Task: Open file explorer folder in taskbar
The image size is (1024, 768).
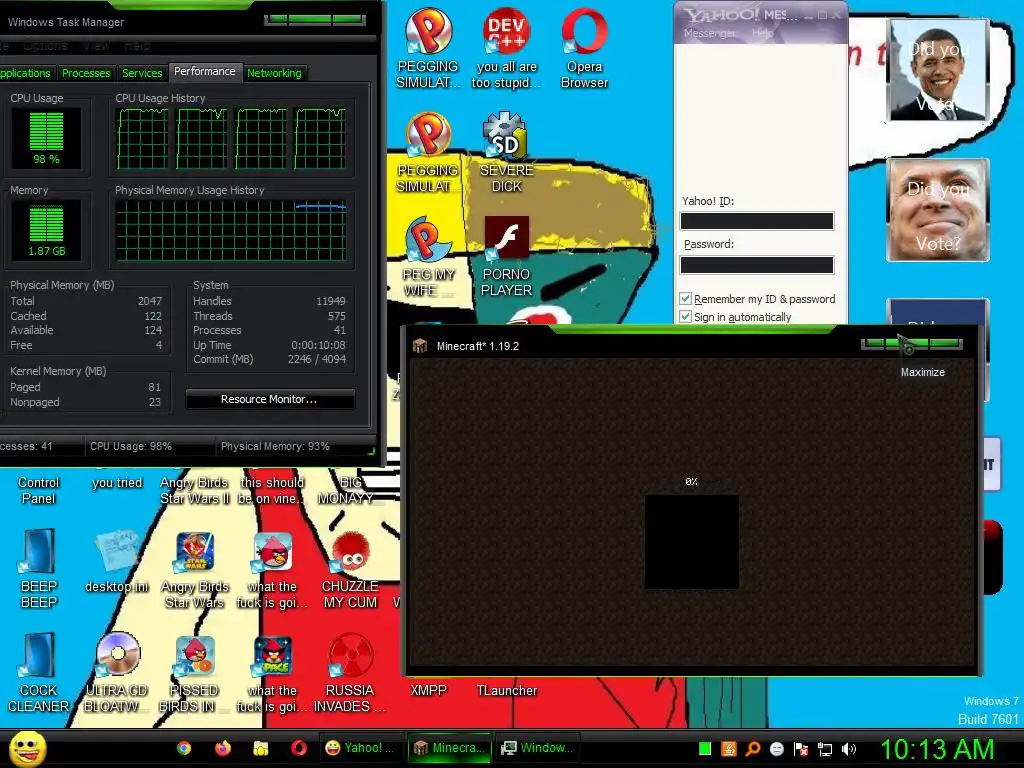Action: coord(261,748)
